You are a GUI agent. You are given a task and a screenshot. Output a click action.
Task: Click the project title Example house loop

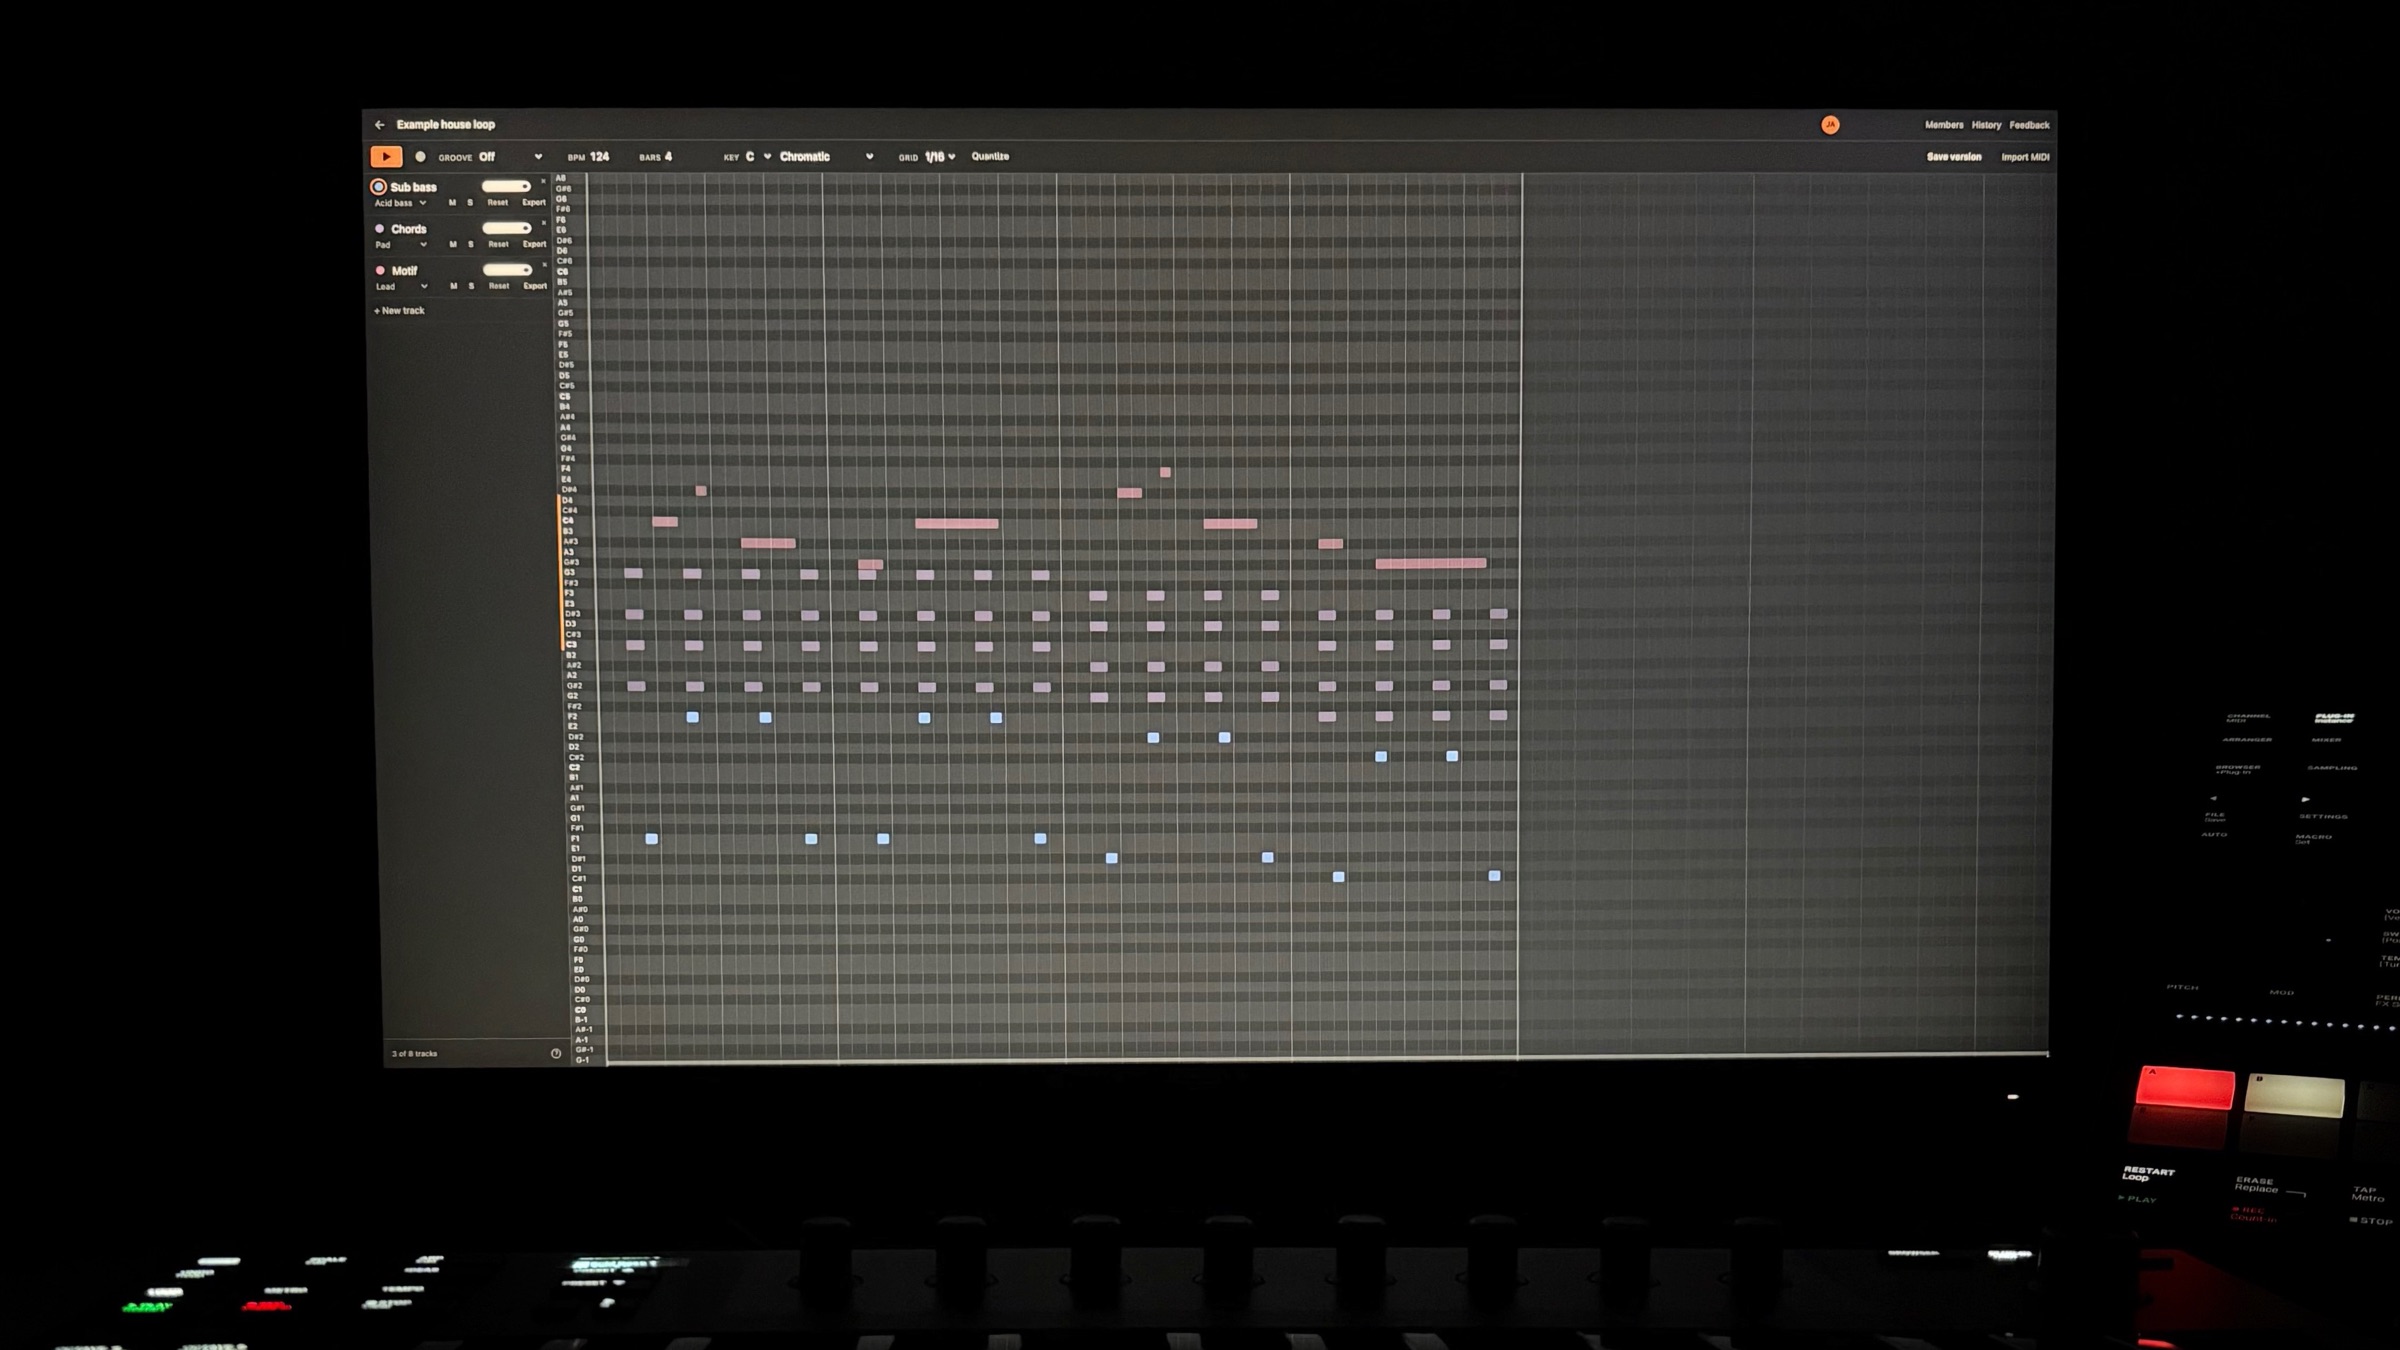445,125
